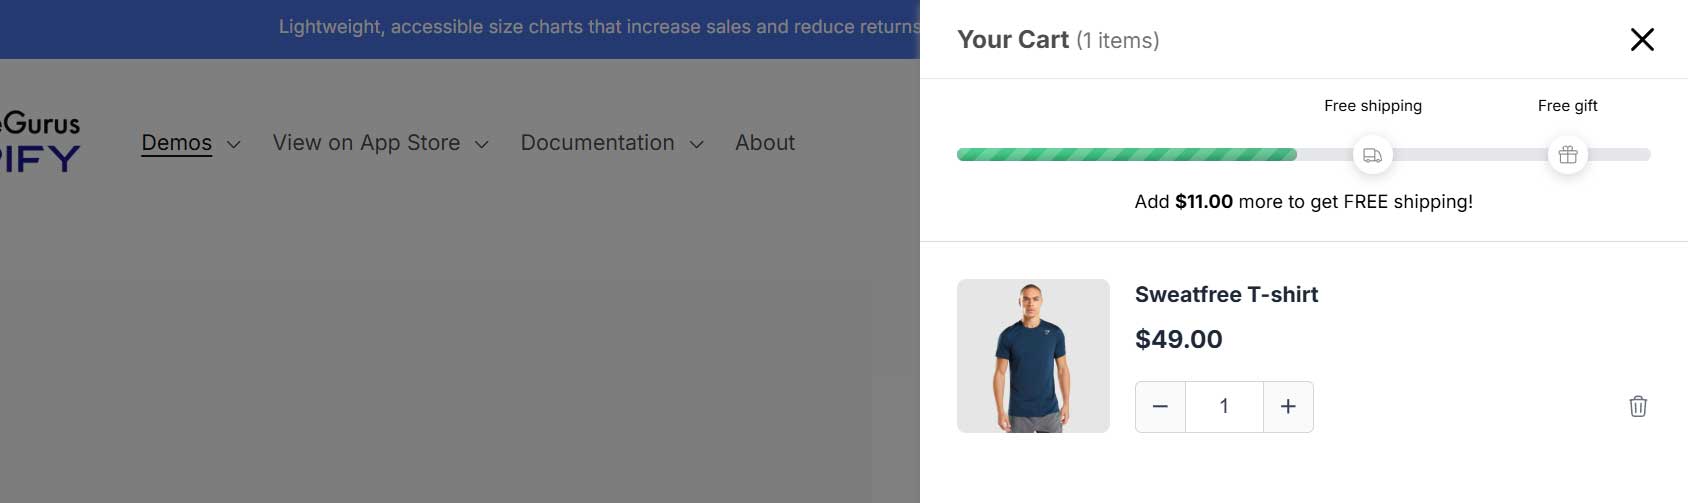Click the quantity number field
This screenshot has height=503, width=1688.
pos(1224,407)
